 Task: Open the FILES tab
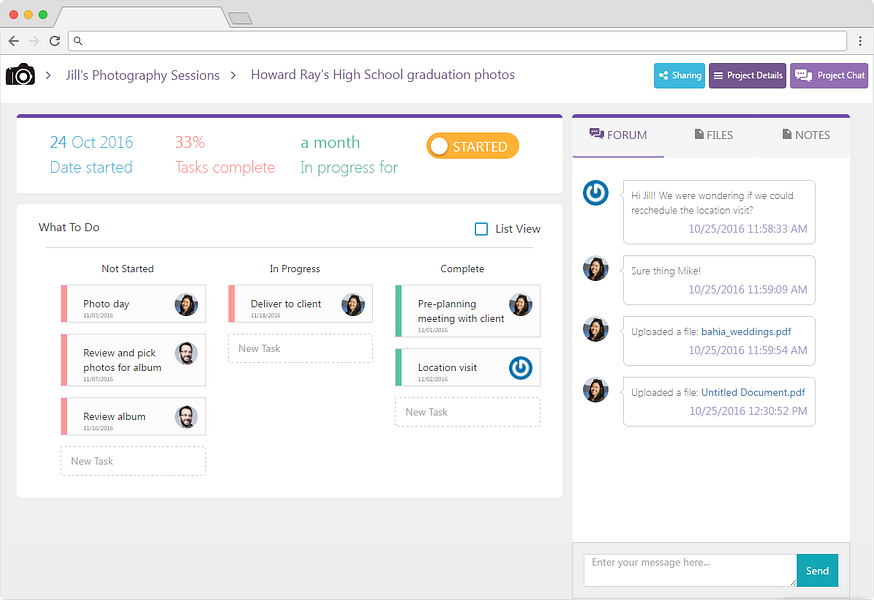pyautogui.click(x=713, y=135)
